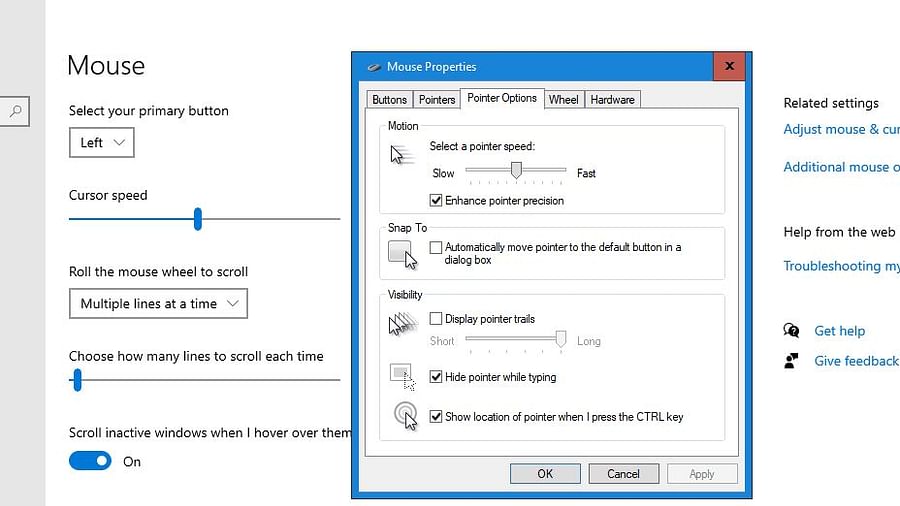Image resolution: width=900 pixels, height=506 pixels.
Task: Open the primary button Left dropdown
Action: pyautogui.click(x=102, y=142)
